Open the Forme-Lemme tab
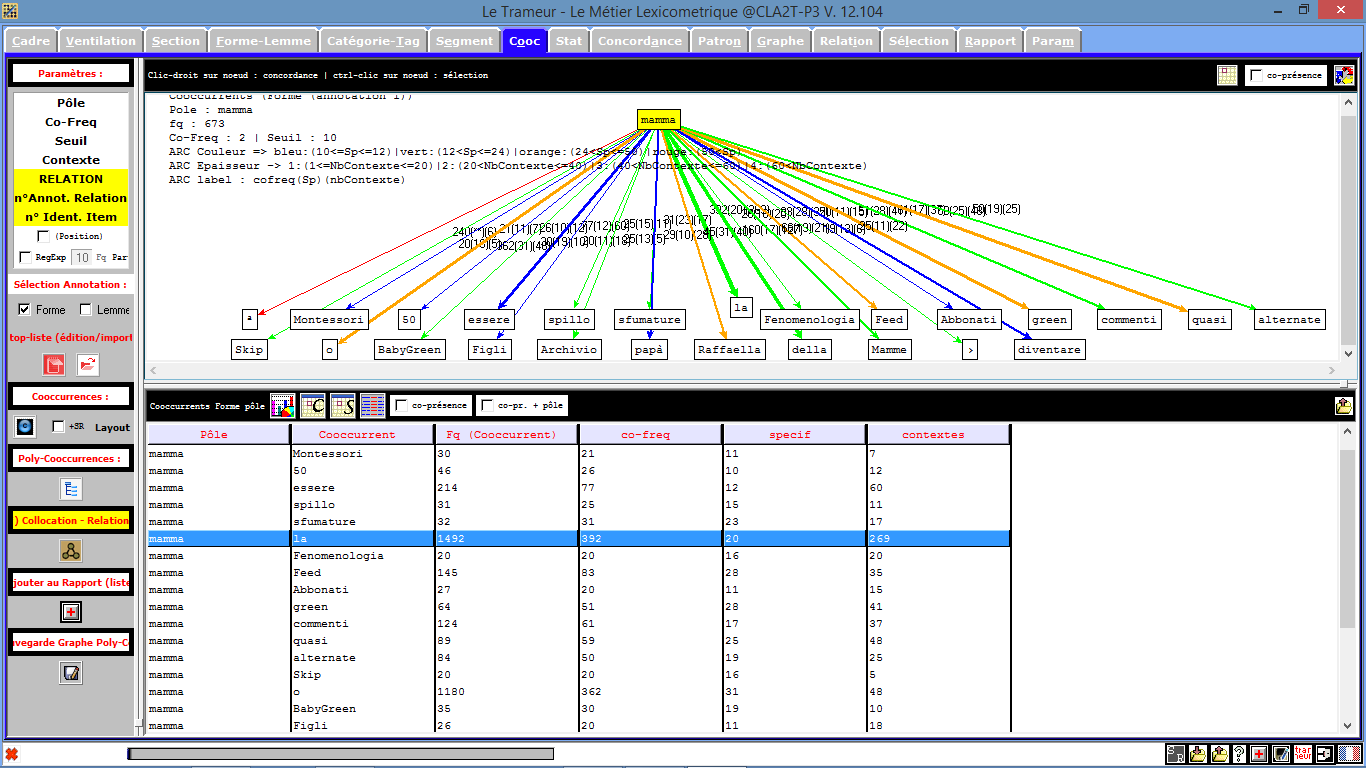Screen dimensions: 1366x768 click(263, 41)
